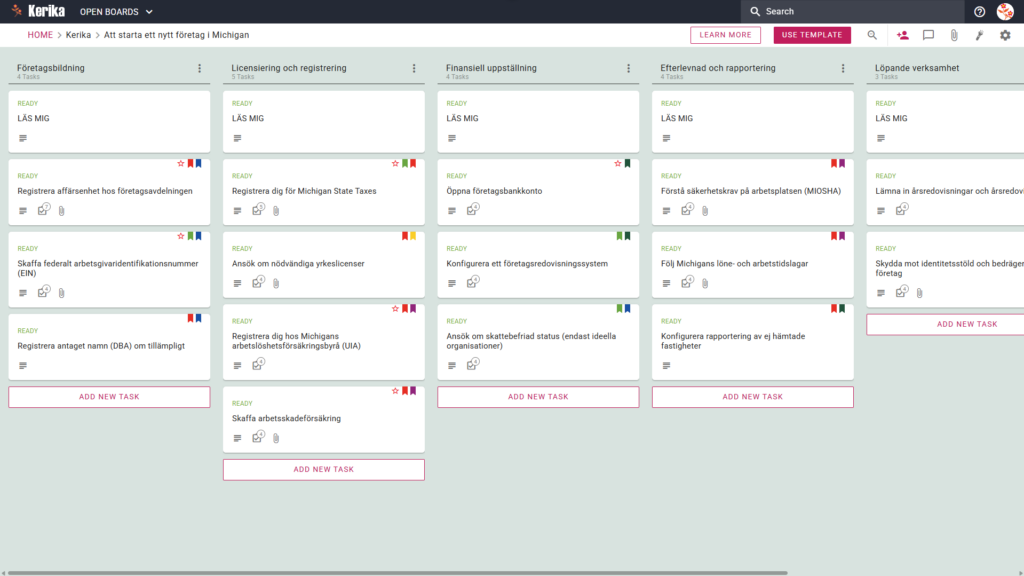Click the LEARN MORE button

(x=725, y=35)
